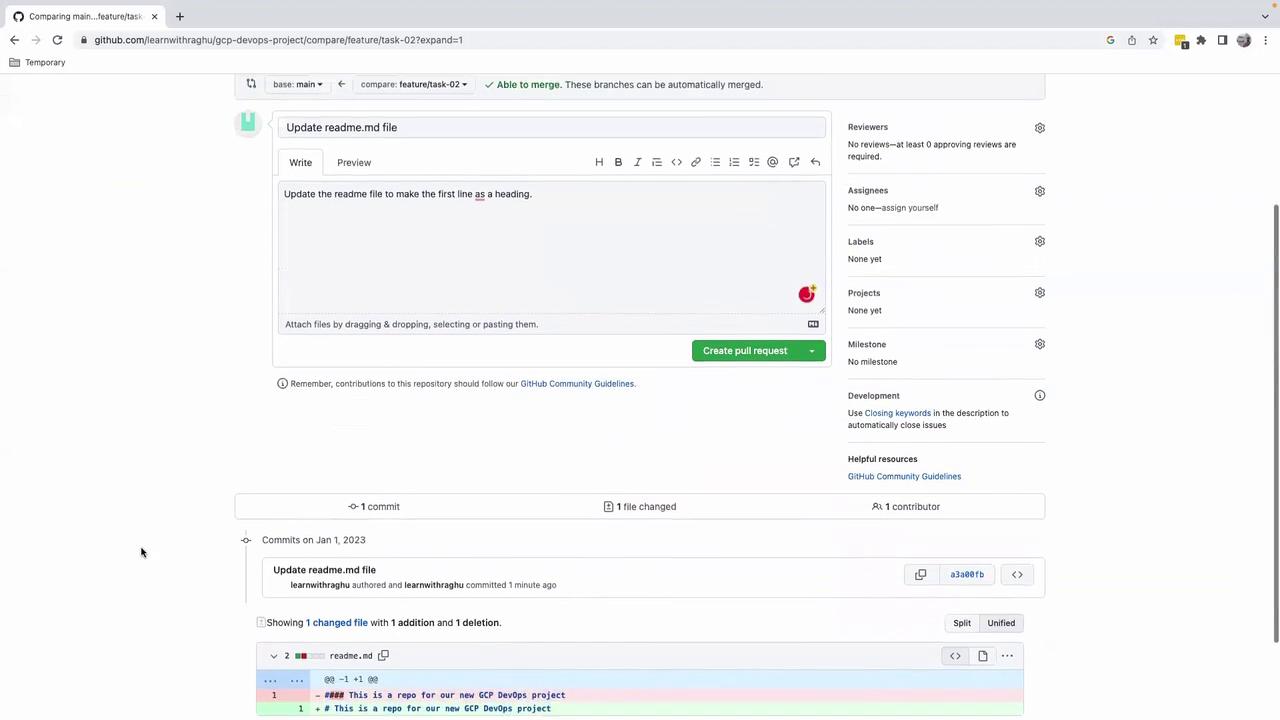Viewport: 1280px width, 720px height.
Task: Click the Markdown supported icon
Action: click(813, 324)
